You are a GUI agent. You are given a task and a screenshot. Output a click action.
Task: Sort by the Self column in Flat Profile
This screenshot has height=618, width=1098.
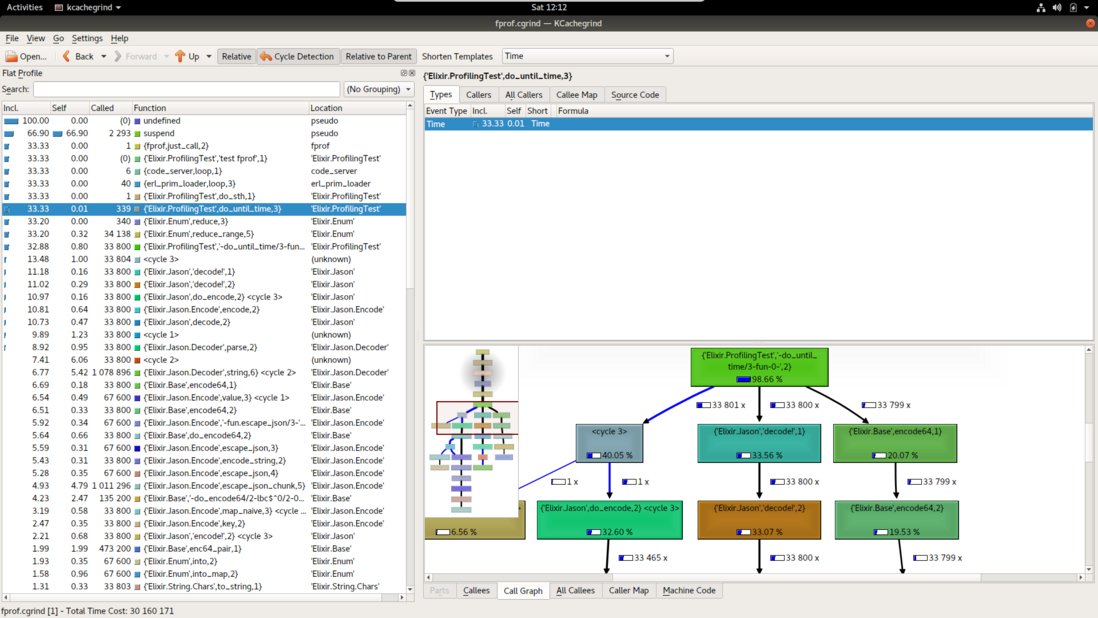tap(69, 108)
